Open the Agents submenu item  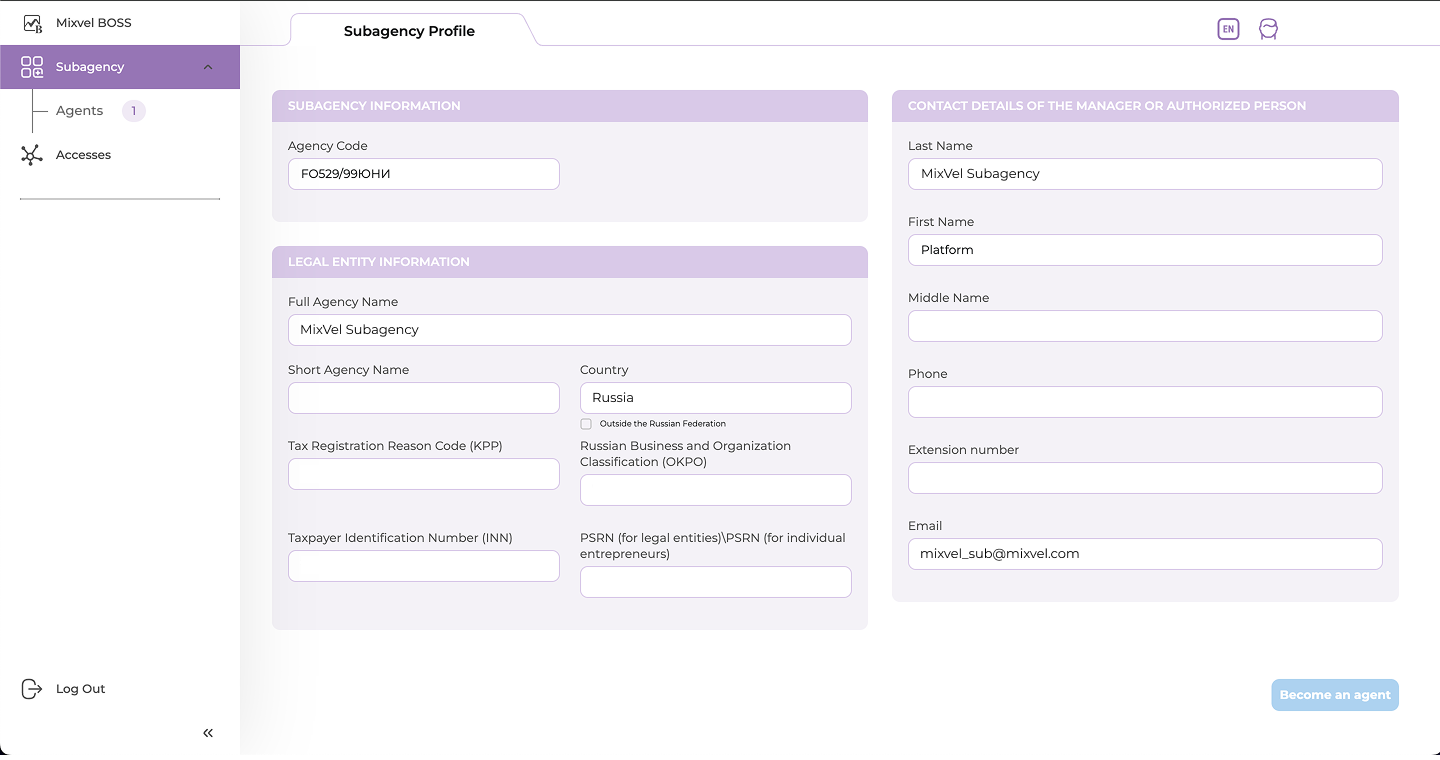pos(79,111)
